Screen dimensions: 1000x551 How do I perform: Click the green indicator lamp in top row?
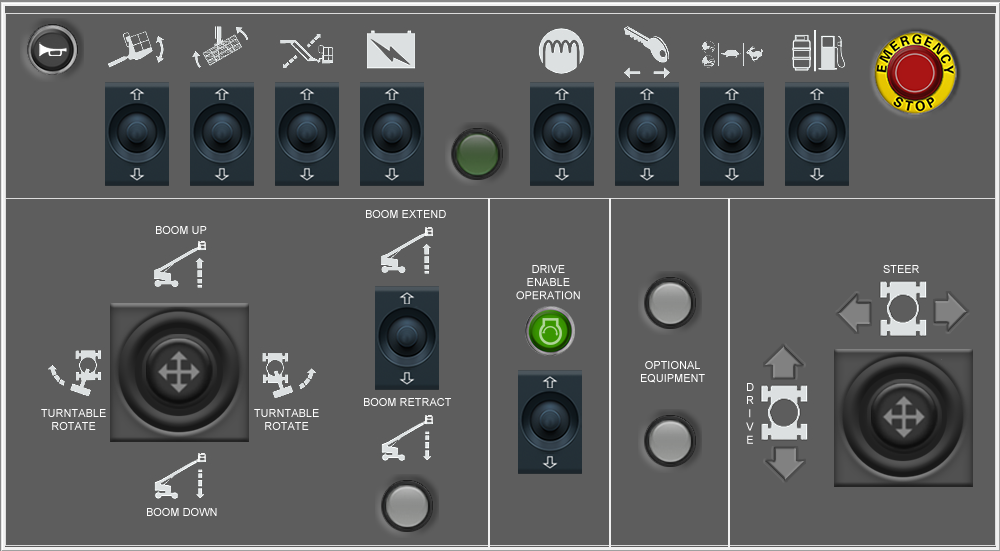pyautogui.click(x=477, y=154)
